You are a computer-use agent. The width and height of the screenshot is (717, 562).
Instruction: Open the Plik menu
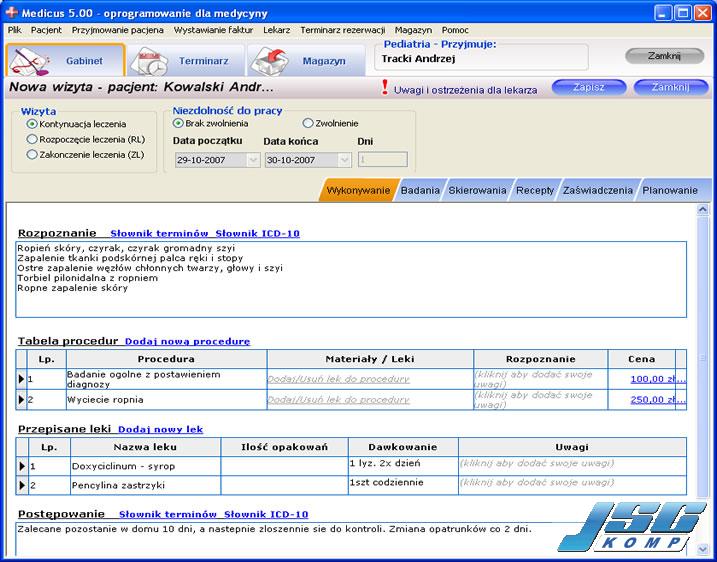[x=15, y=30]
